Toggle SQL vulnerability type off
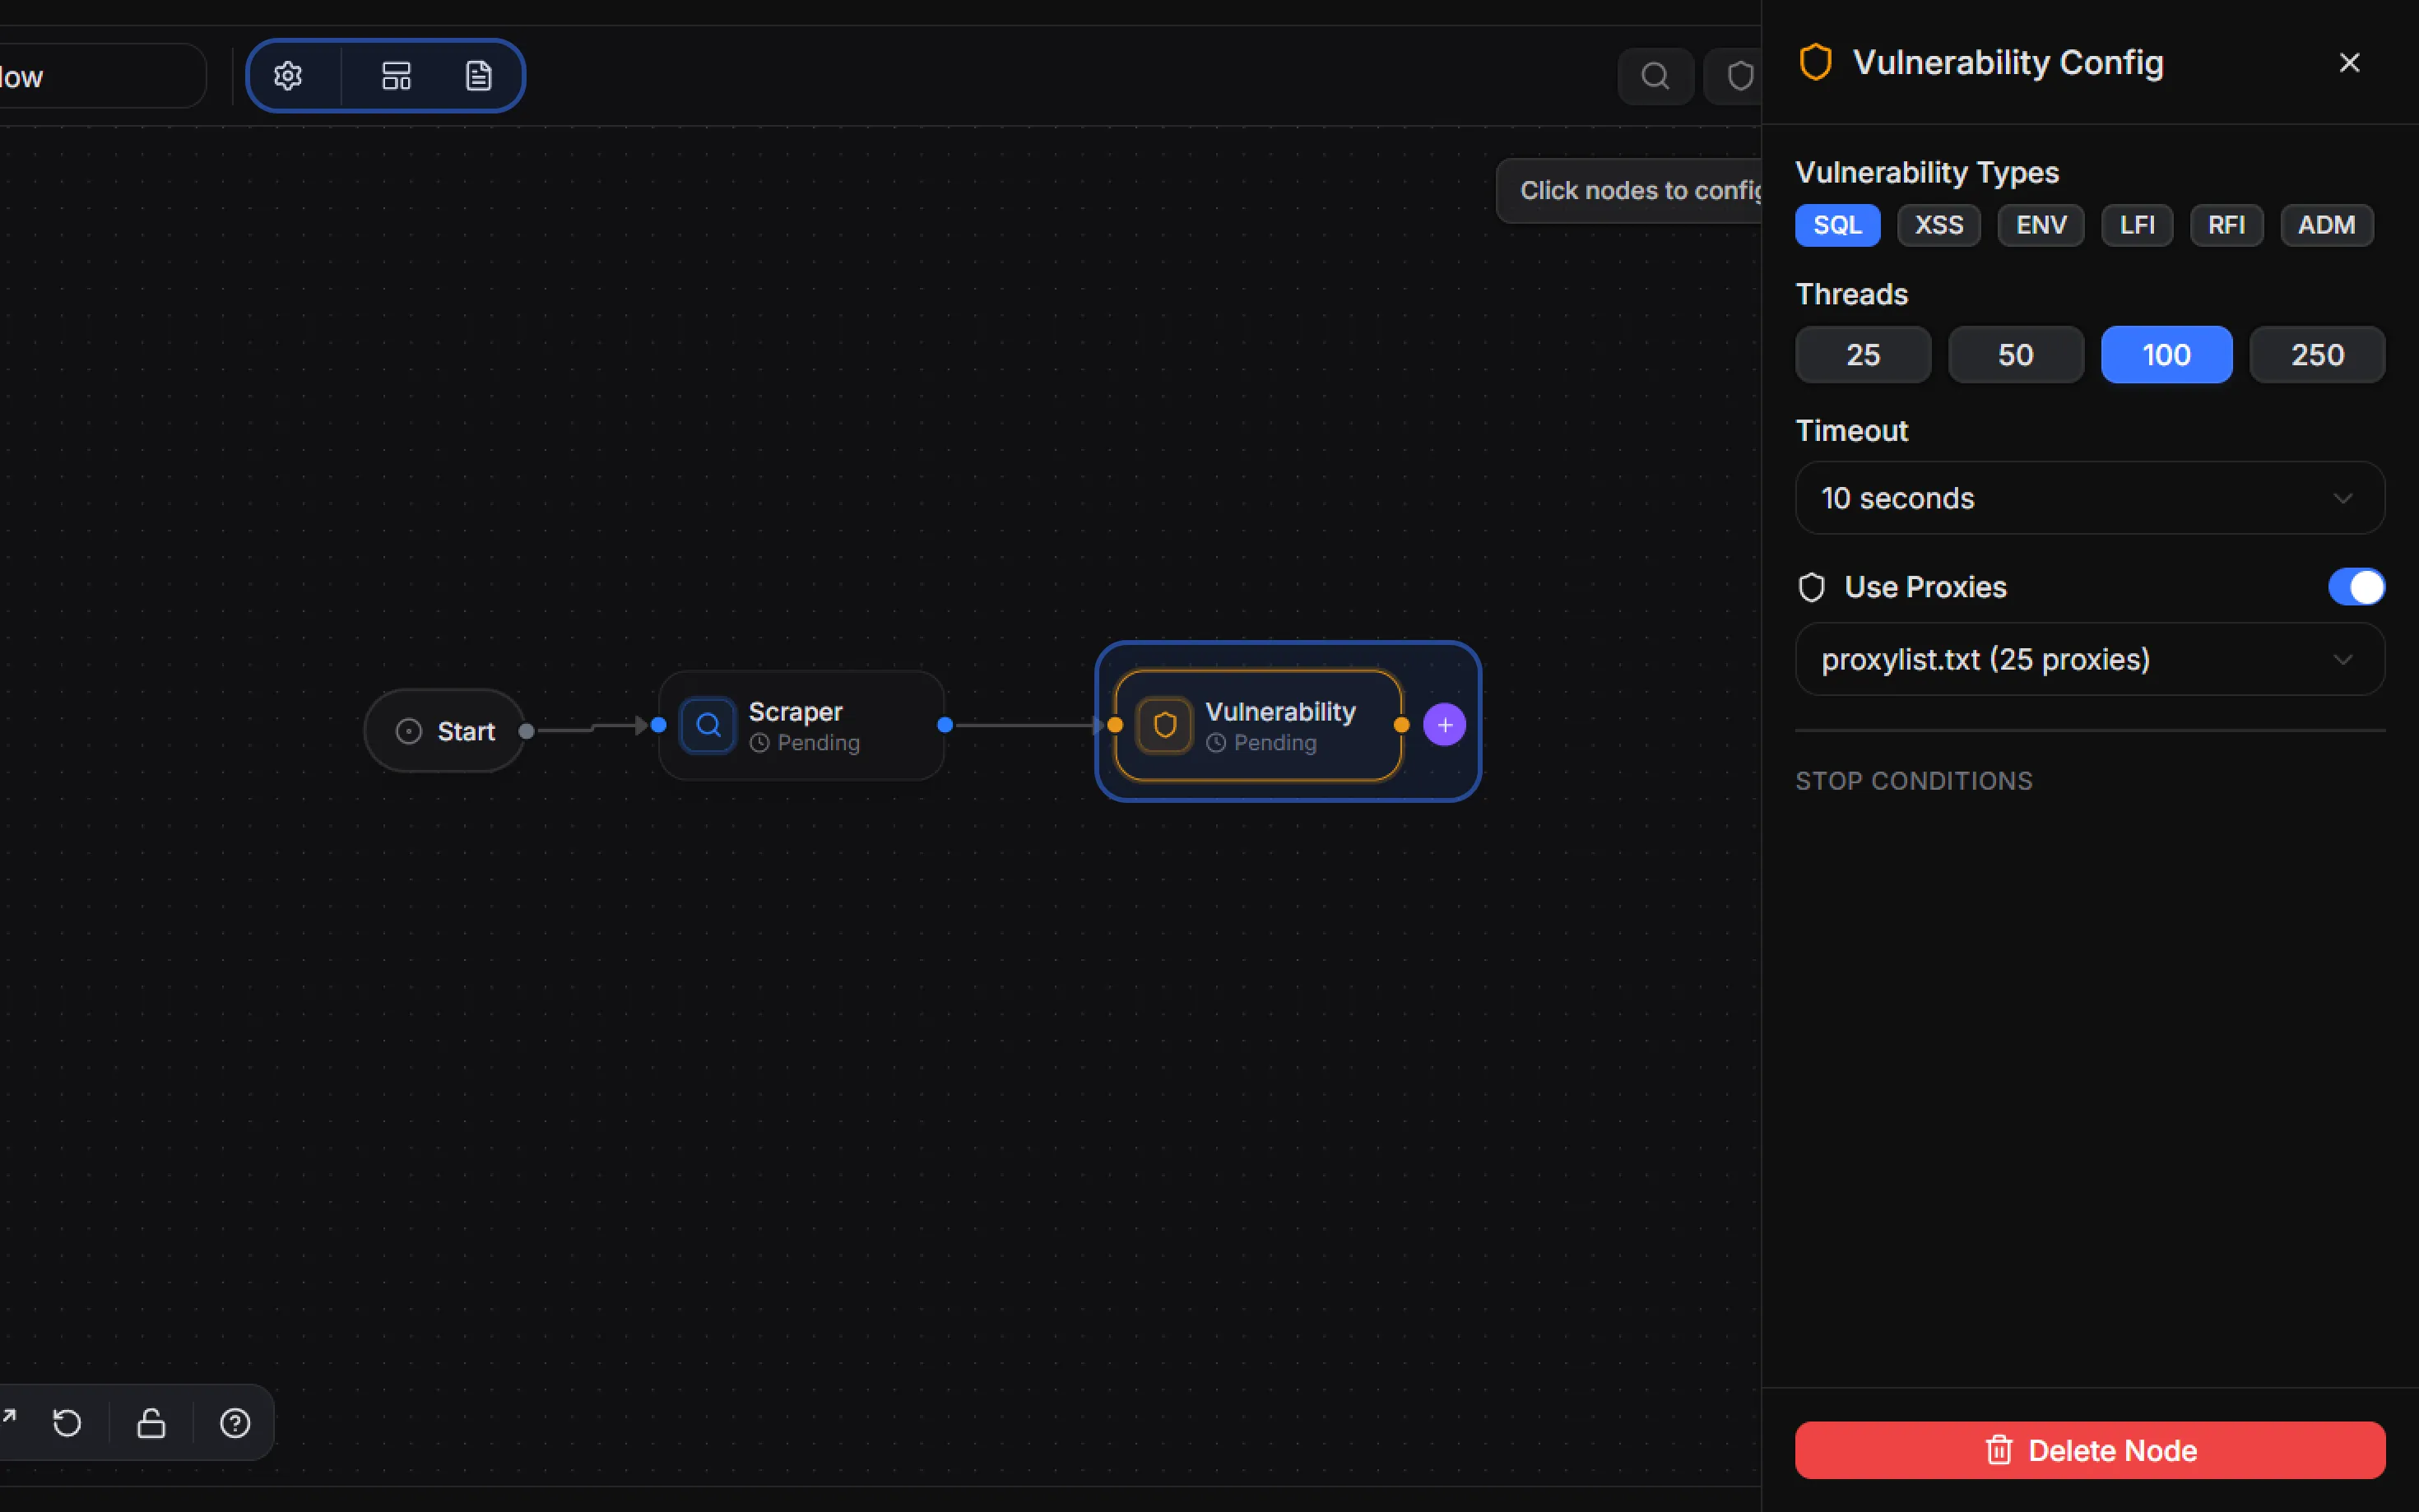 pos(1837,225)
